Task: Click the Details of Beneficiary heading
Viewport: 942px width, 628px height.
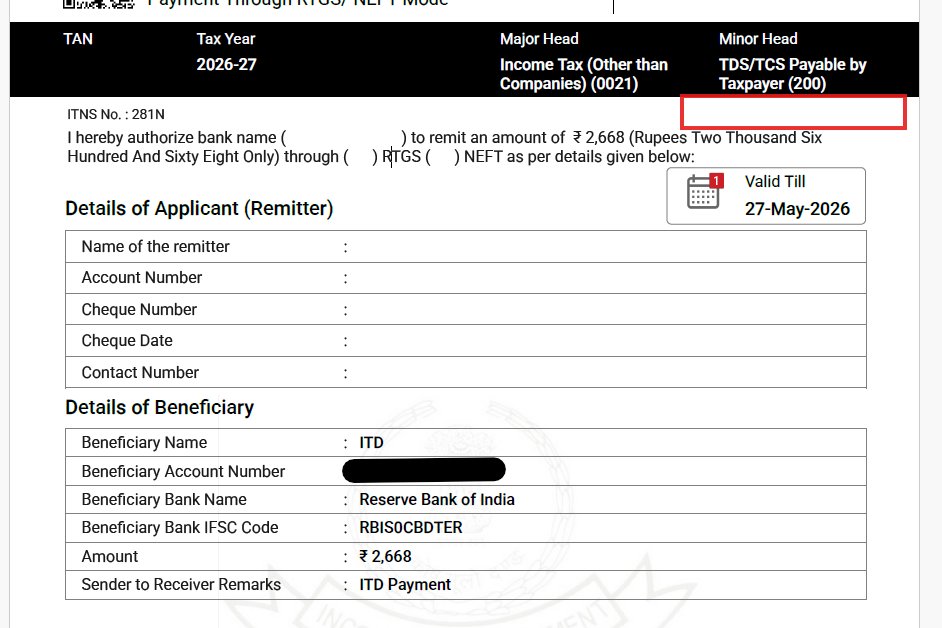Action: (x=160, y=407)
